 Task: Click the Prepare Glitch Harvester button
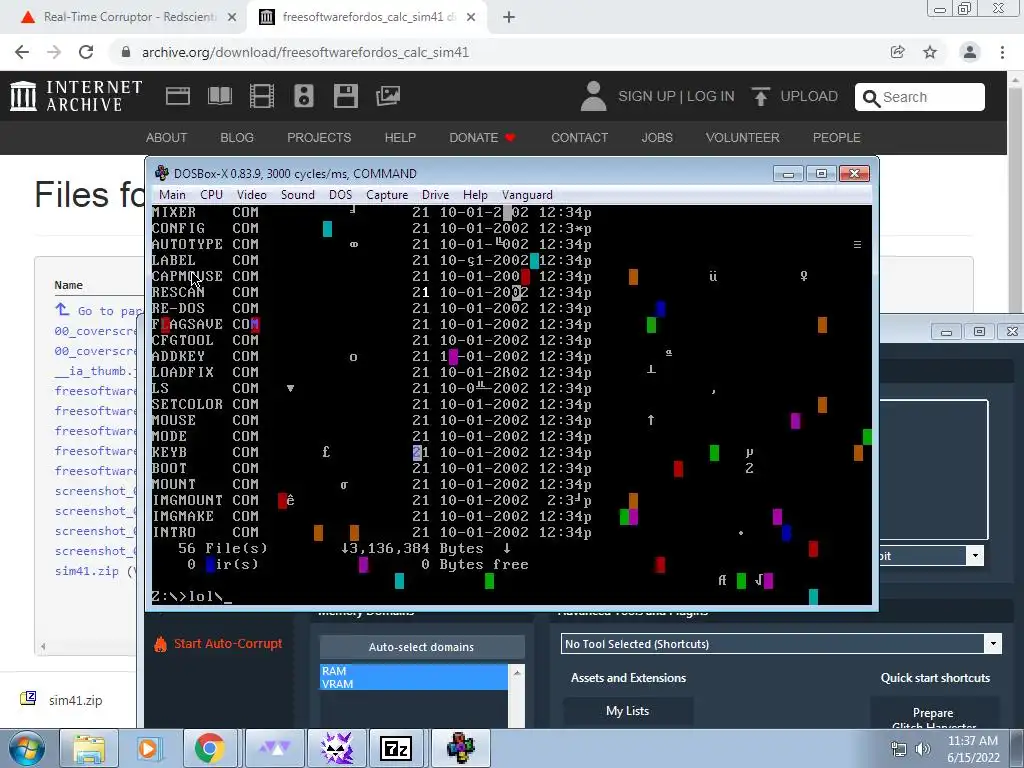[933, 714]
